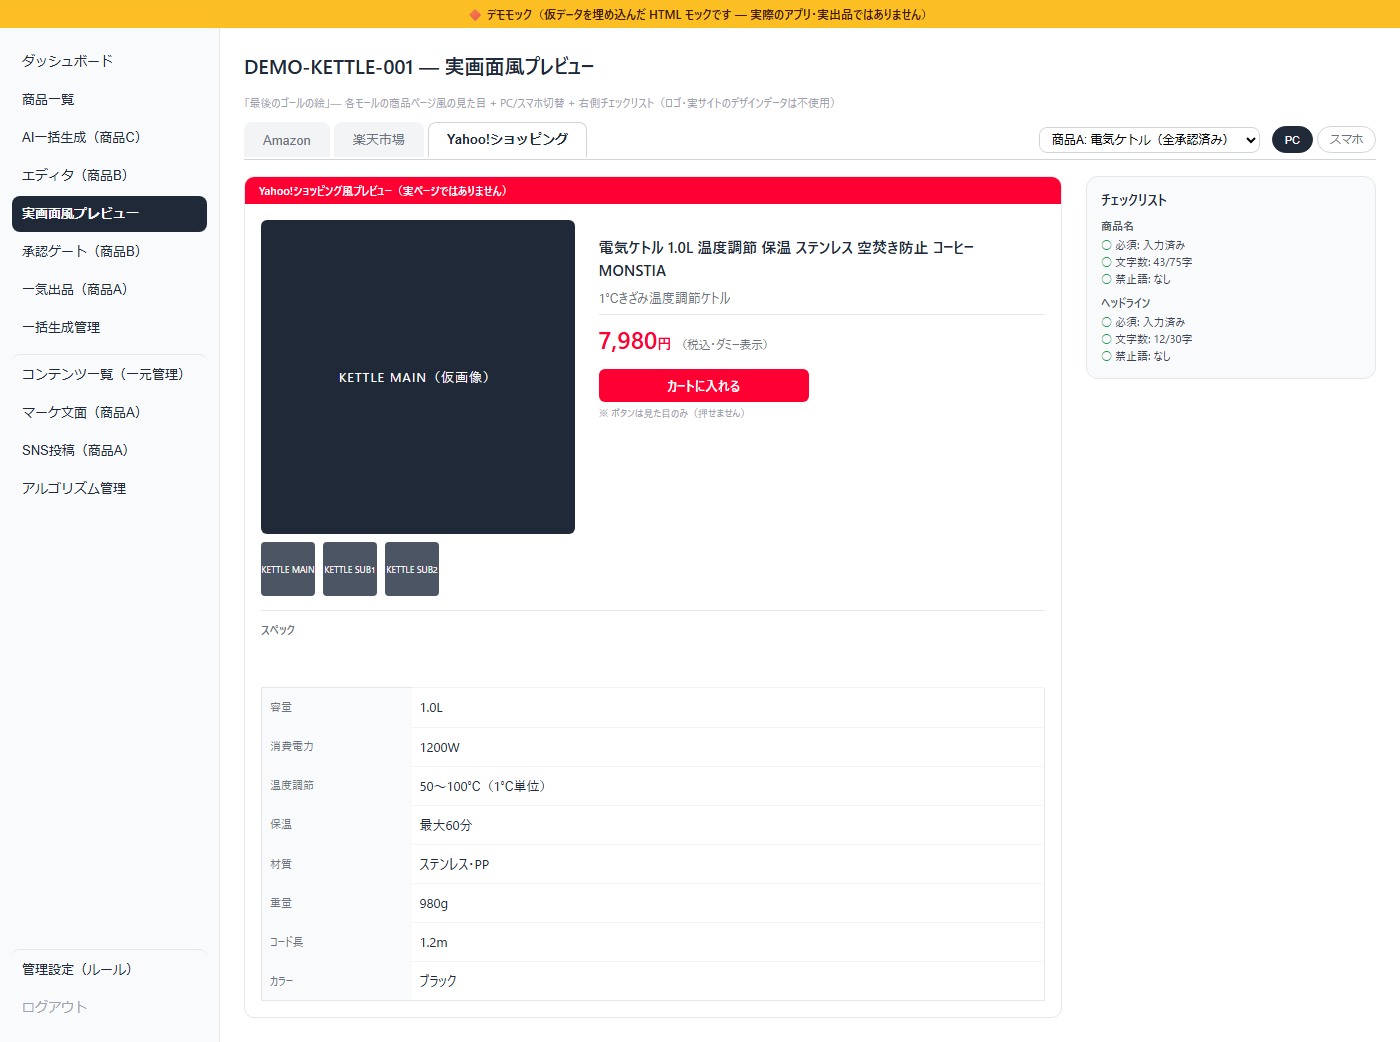
Task: Click the 容量 spec label
Action: 281,707
